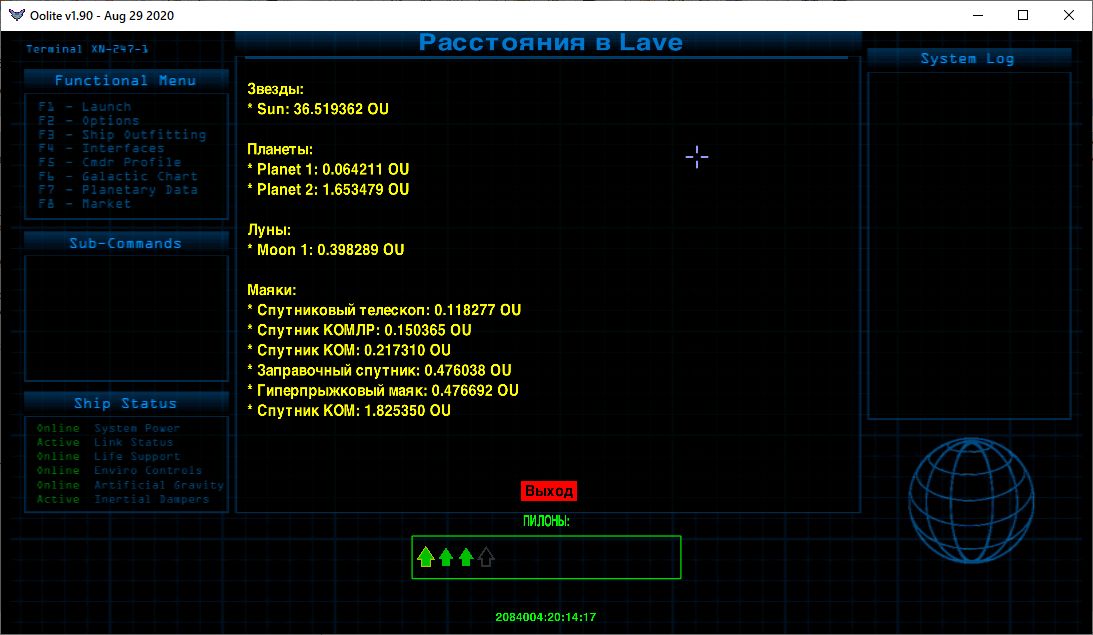Click the red Выход exit button
The width and height of the screenshot is (1093, 635).
pyautogui.click(x=548, y=491)
